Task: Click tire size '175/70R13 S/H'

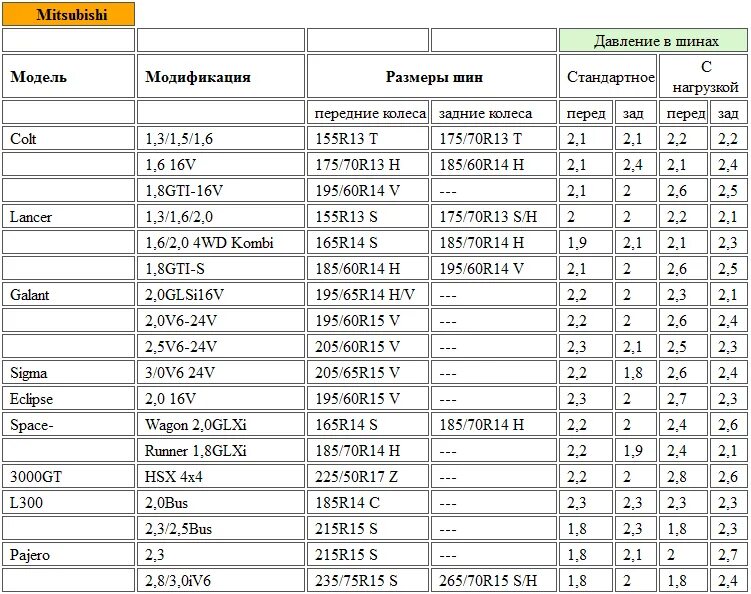Action: tap(494, 217)
